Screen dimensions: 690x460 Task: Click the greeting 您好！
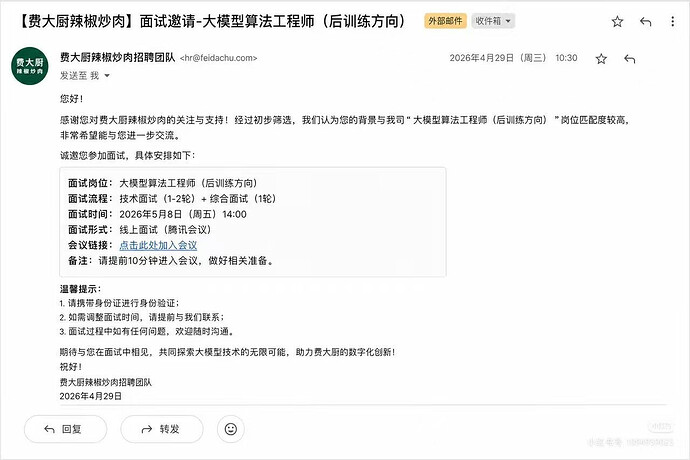point(71,99)
